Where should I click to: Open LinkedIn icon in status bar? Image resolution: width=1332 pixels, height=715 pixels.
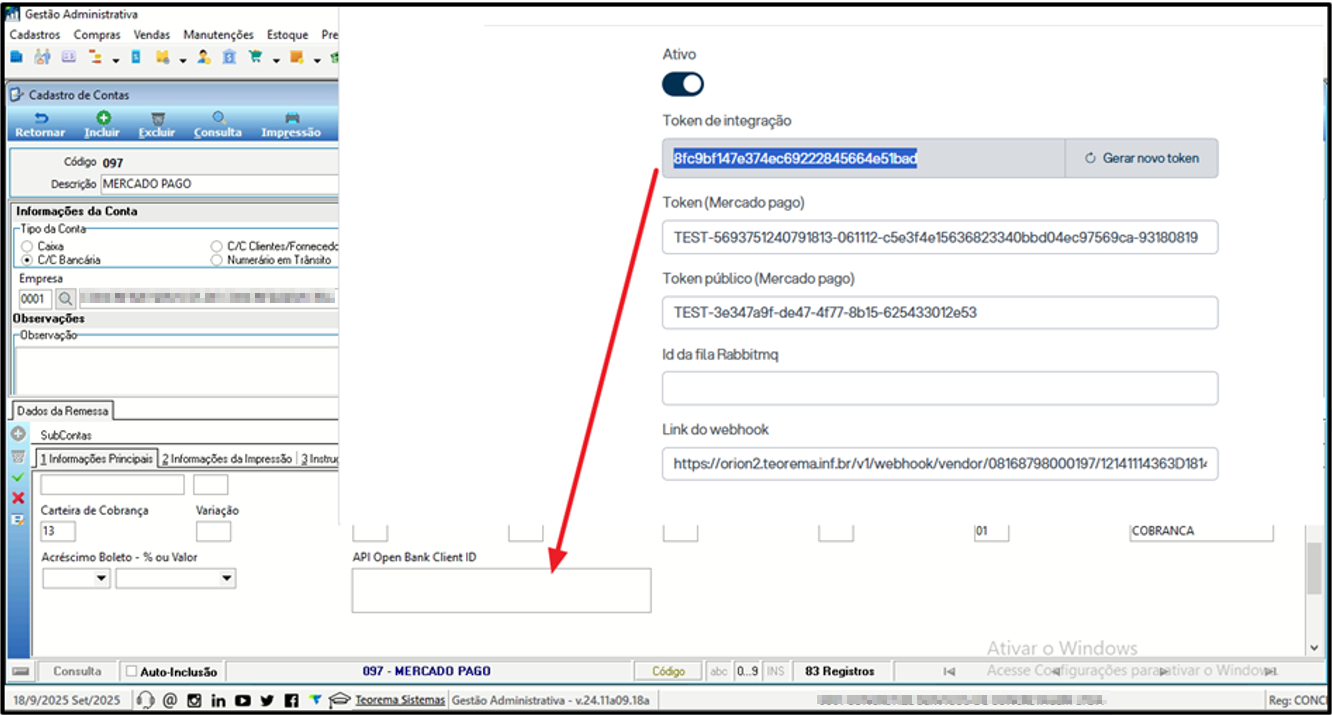(x=218, y=700)
